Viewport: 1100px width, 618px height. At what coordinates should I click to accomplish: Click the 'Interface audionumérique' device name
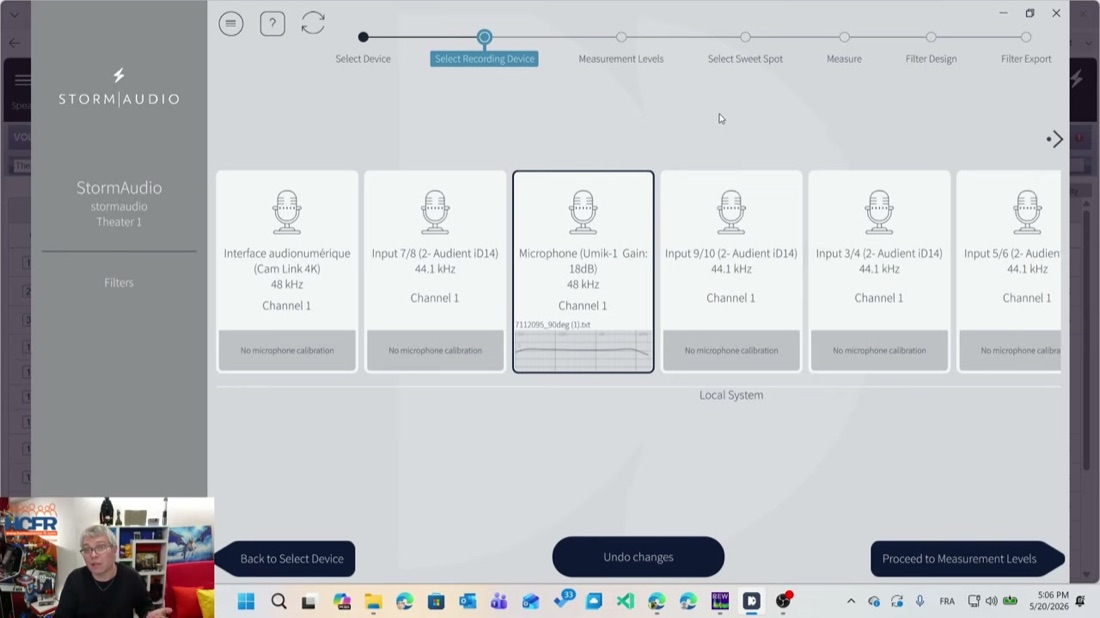(x=287, y=253)
